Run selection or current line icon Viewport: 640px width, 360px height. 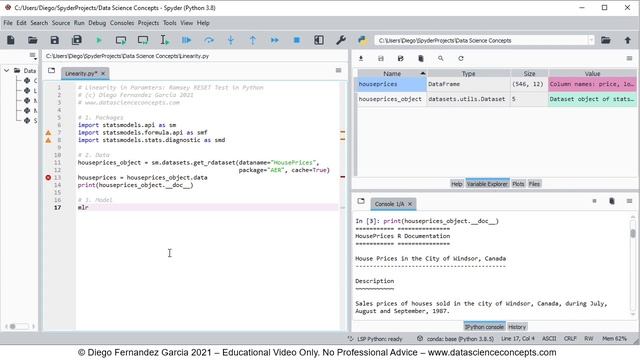(164, 40)
